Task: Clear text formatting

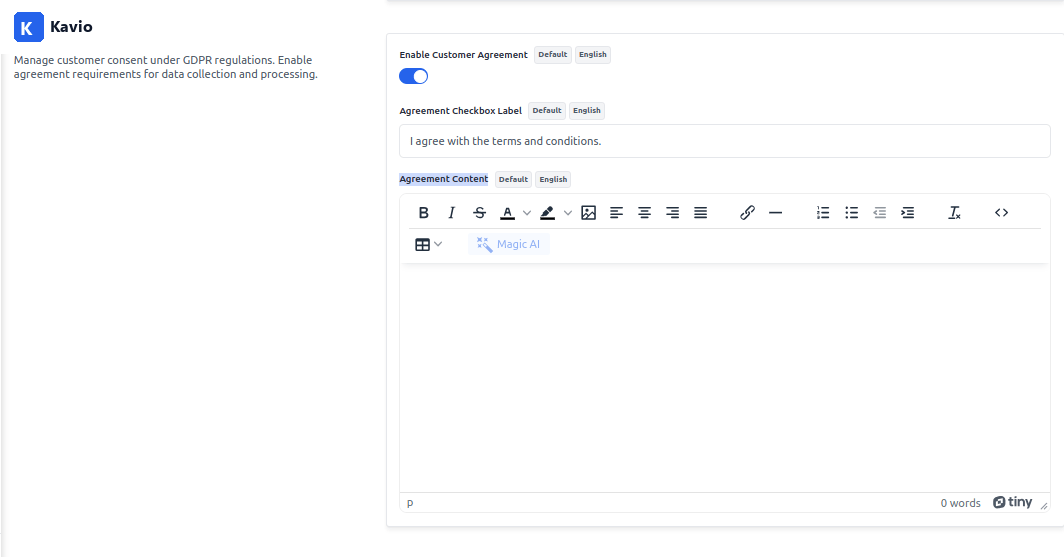Action: click(x=954, y=213)
